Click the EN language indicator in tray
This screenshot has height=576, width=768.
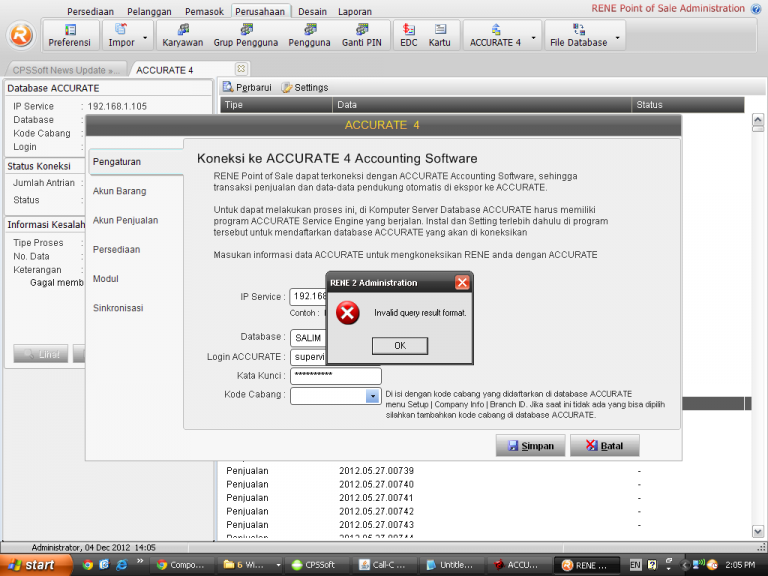[x=635, y=565]
